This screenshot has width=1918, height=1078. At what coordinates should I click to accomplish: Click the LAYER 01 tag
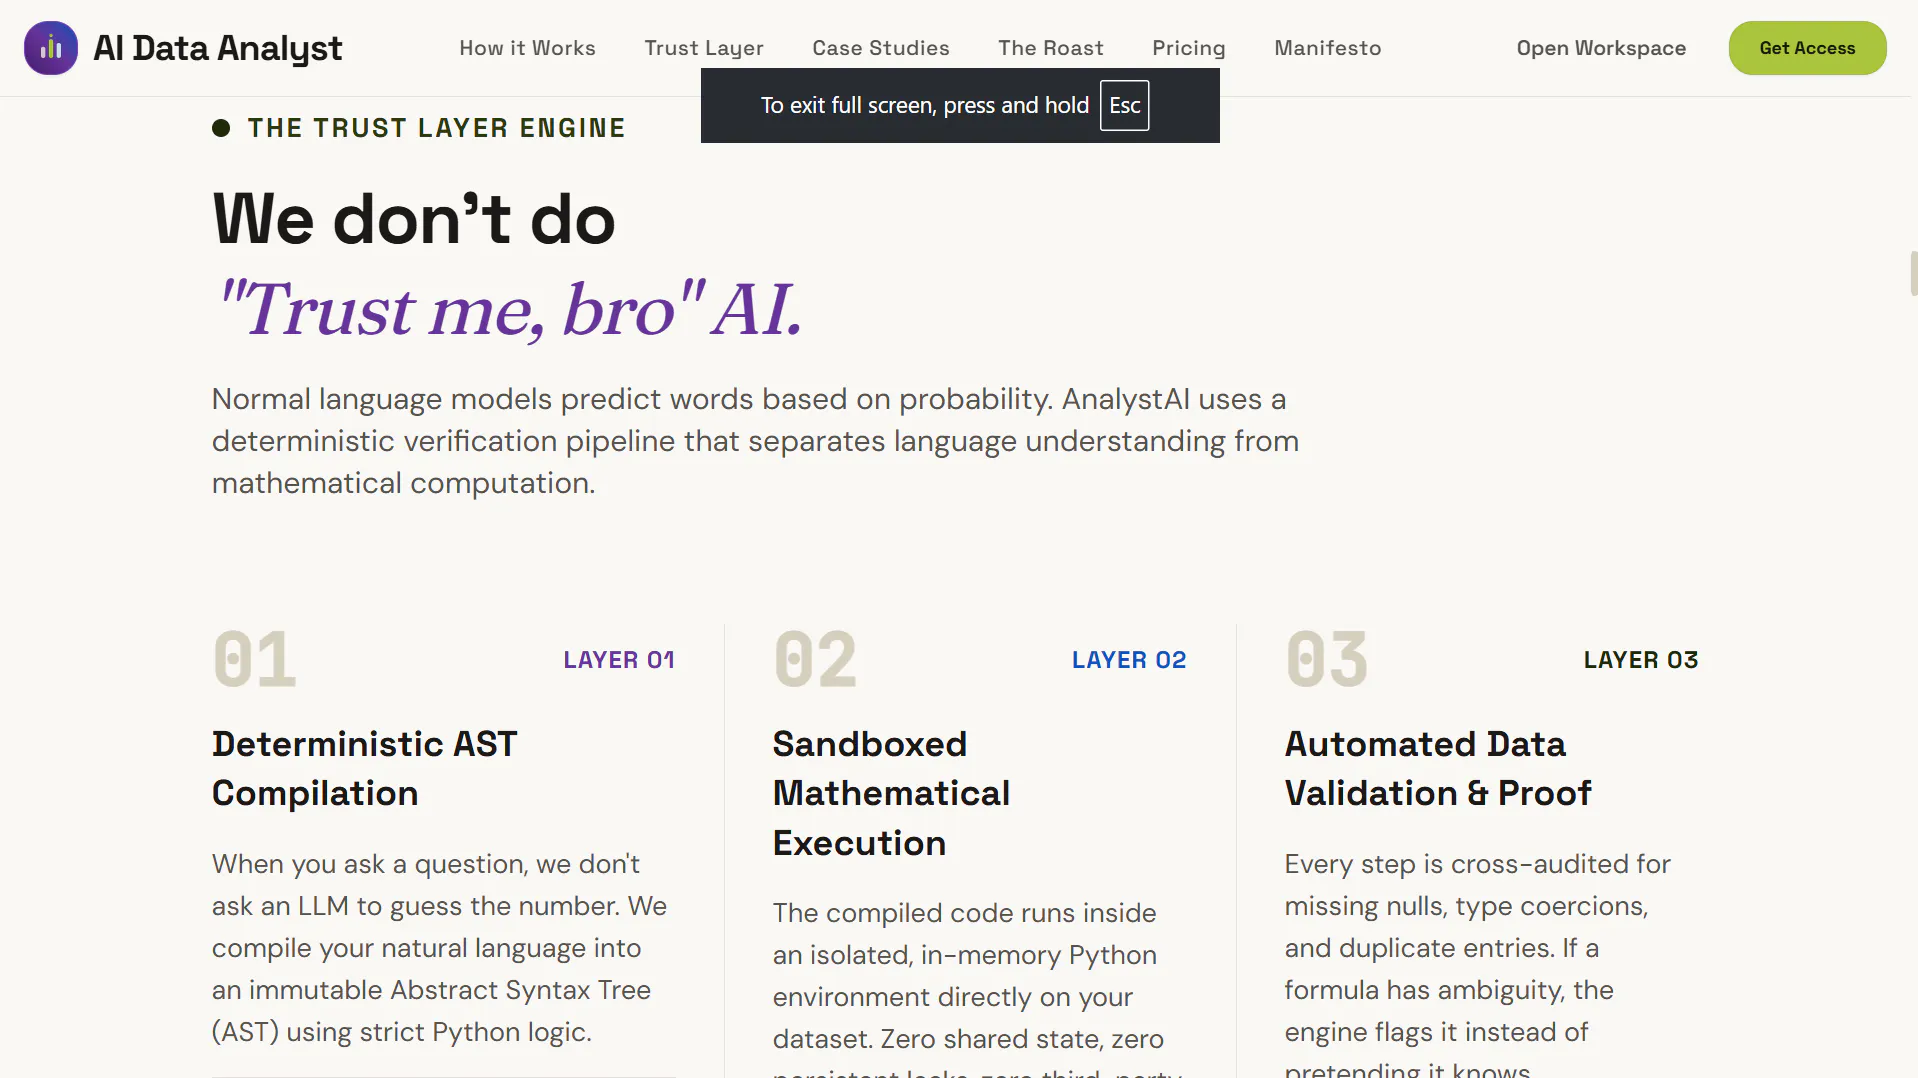[619, 660]
